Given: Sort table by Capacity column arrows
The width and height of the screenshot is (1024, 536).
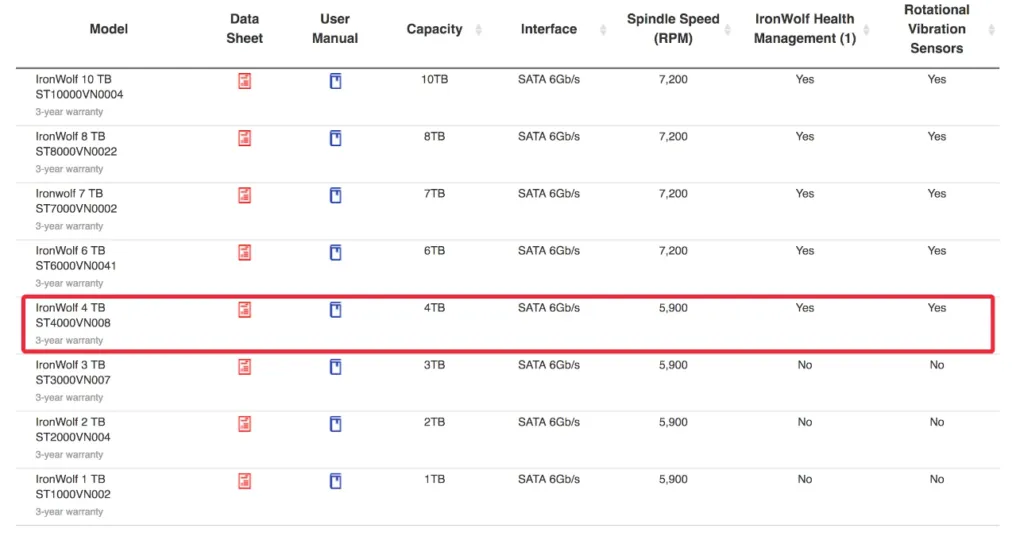Looking at the screenshot, I should (479, 29).
